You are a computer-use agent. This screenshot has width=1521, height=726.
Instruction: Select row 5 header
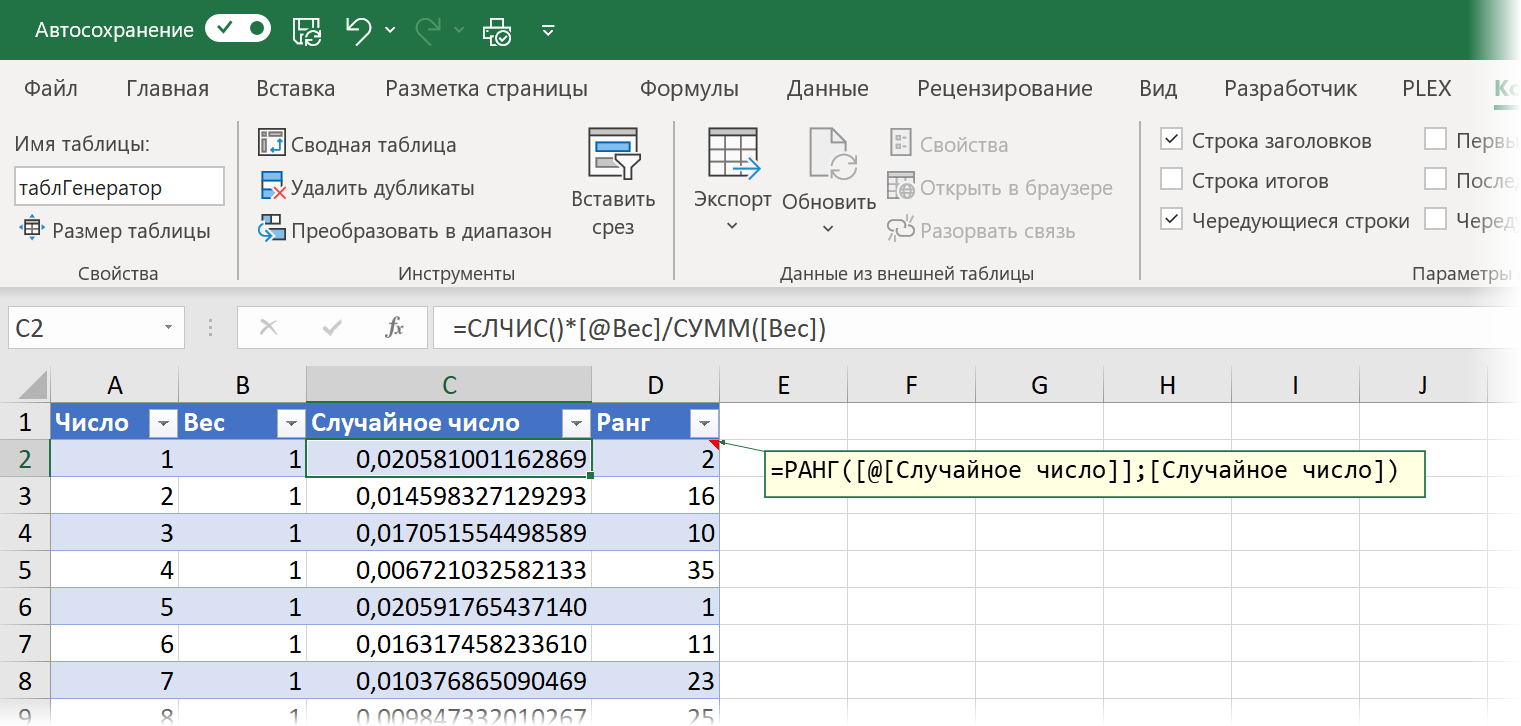click(x=25, y=570)
